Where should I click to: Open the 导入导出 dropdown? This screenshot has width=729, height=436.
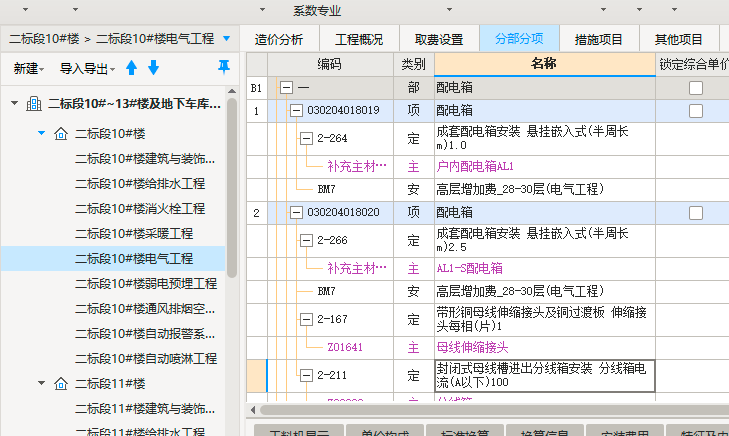87,69
